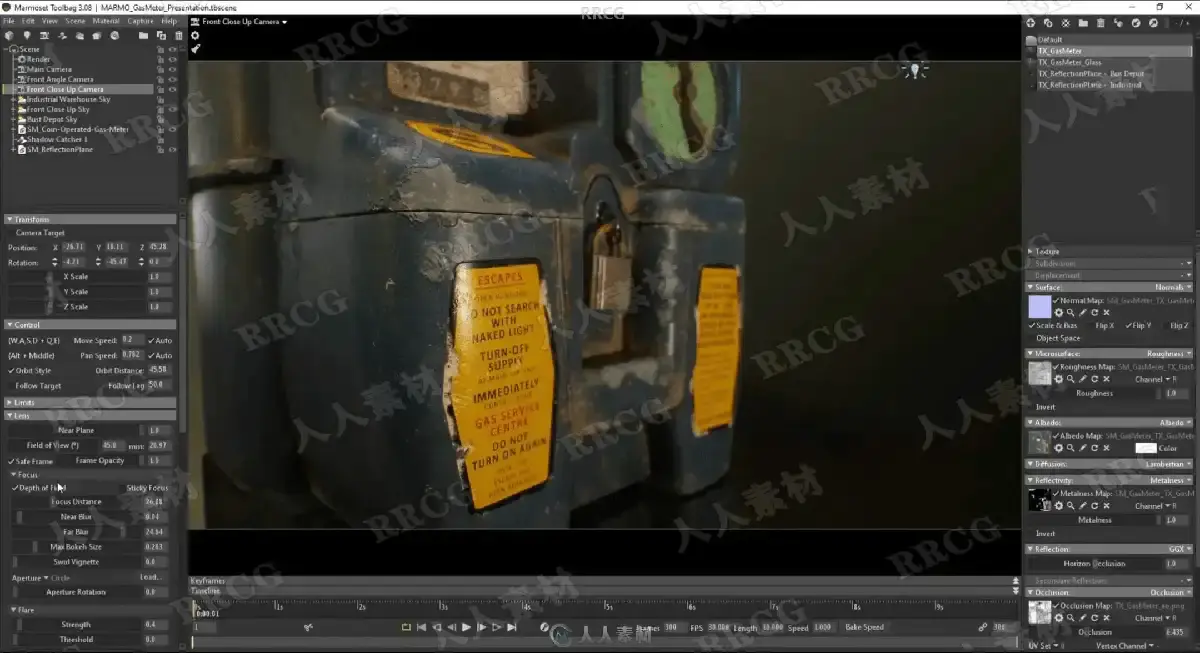Click the Albedo white color swatch
Image resolution: width=1200 pixels, height=653 pixels.
point(1146,449)
